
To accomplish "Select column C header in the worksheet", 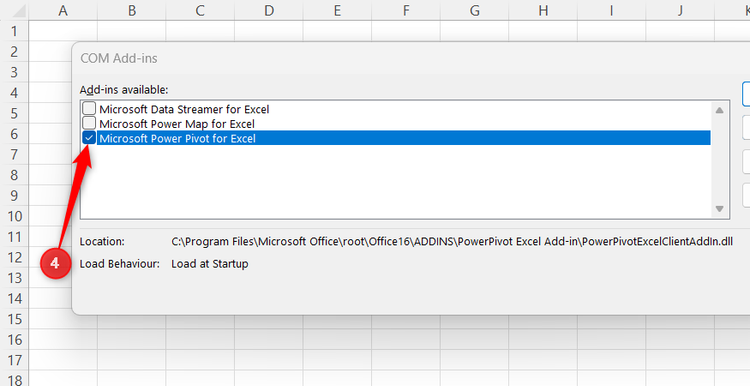I will [200, 10].
